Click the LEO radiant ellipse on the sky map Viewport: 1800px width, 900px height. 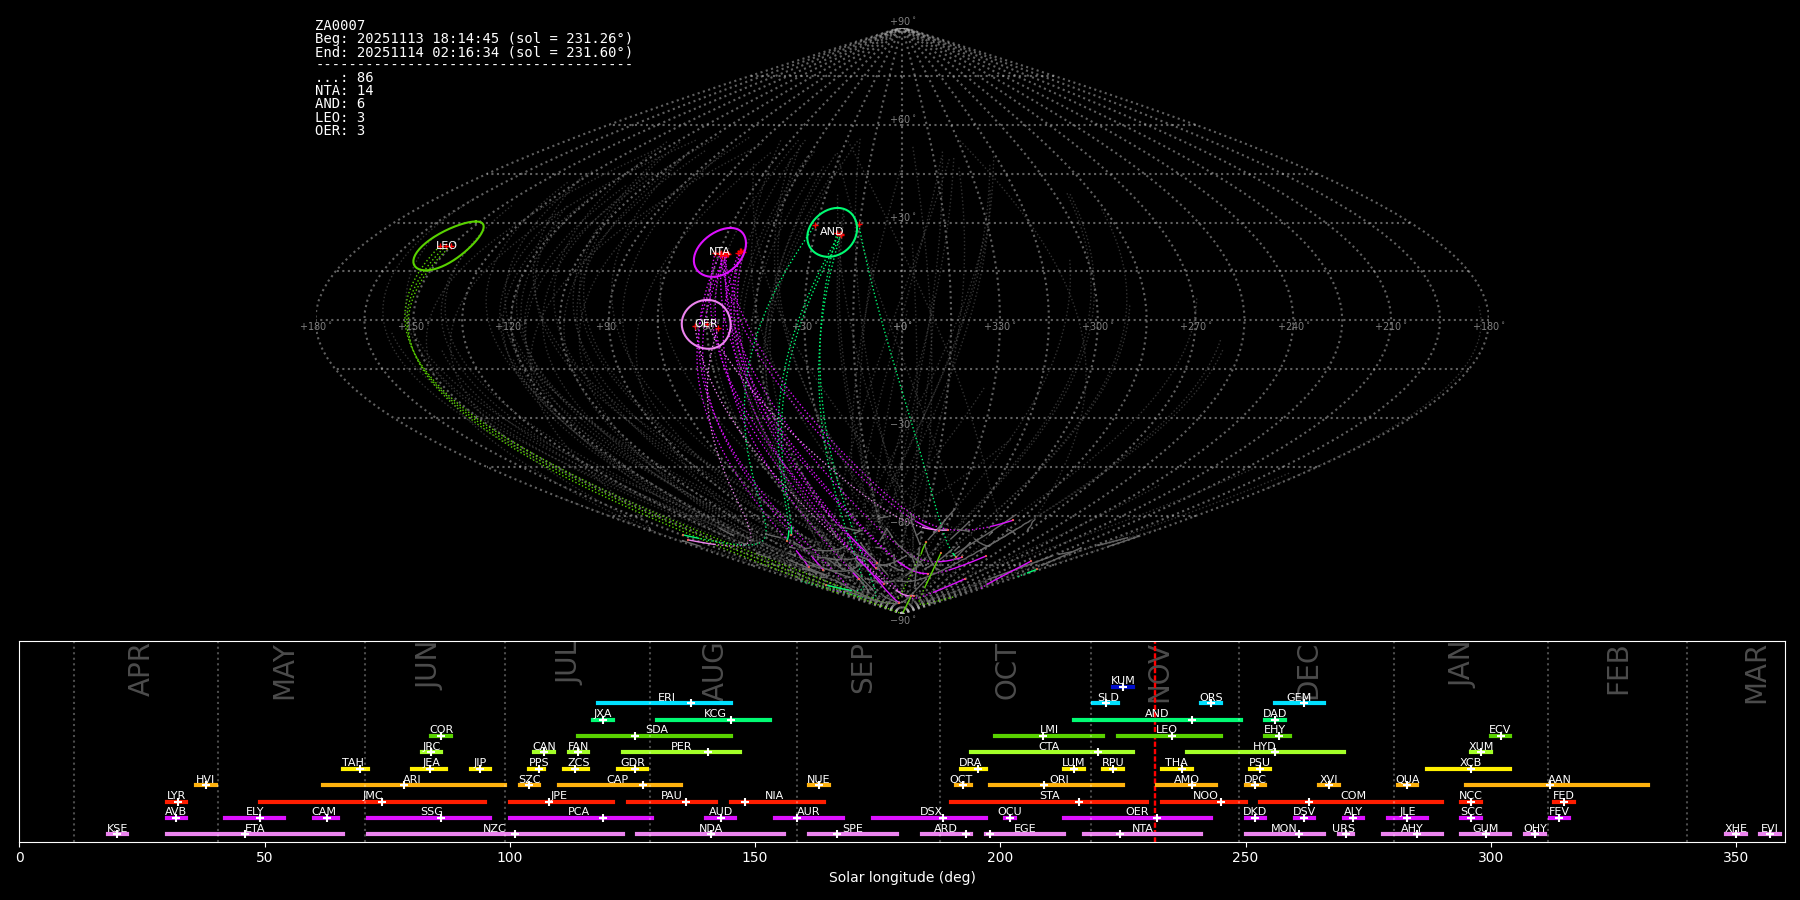(448, 246)
